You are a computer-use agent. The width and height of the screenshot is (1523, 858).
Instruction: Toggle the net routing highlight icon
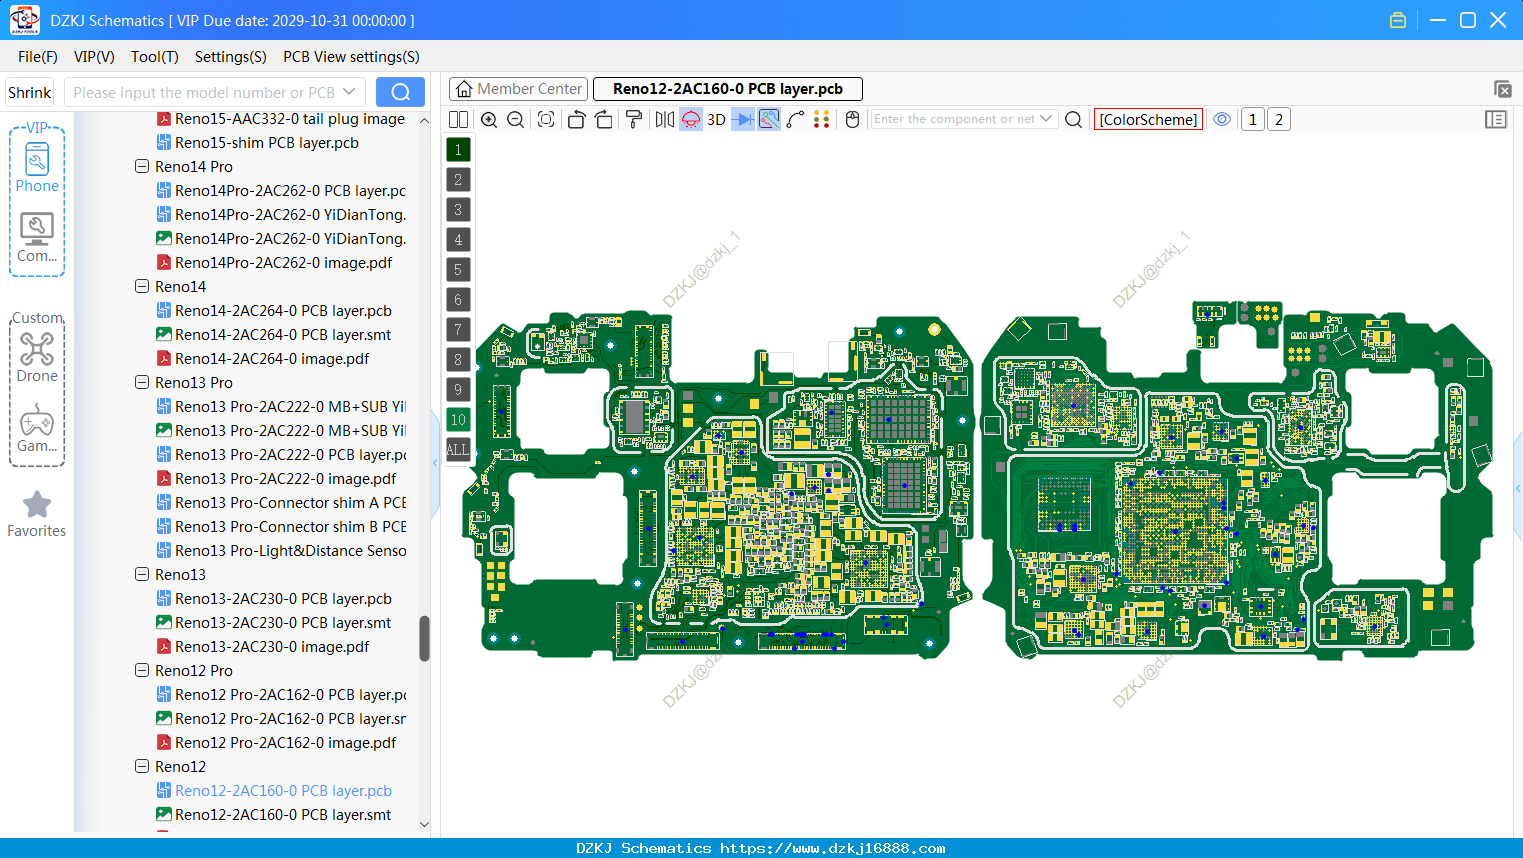click(x=769, y=119)
